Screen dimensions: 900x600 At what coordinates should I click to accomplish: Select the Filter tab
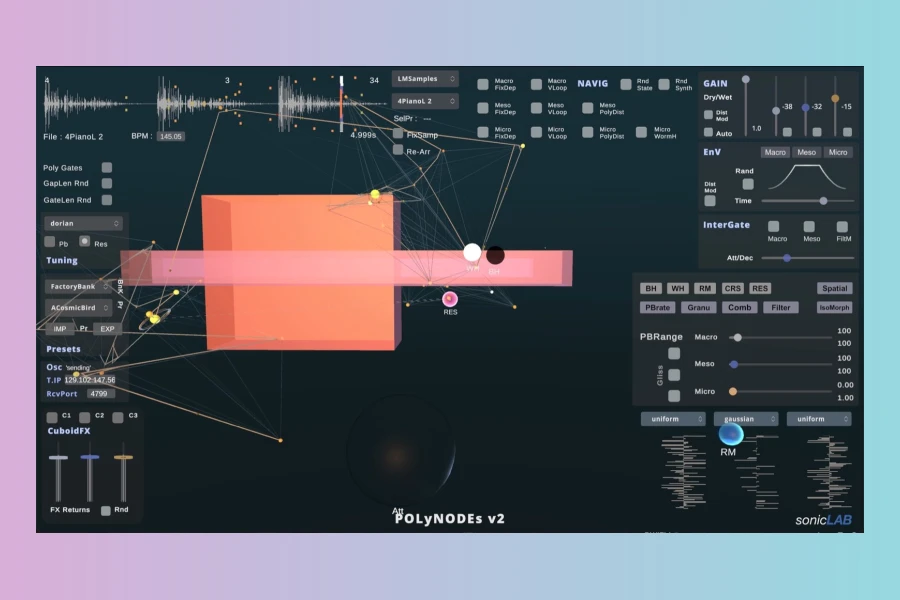pos(781,308)
